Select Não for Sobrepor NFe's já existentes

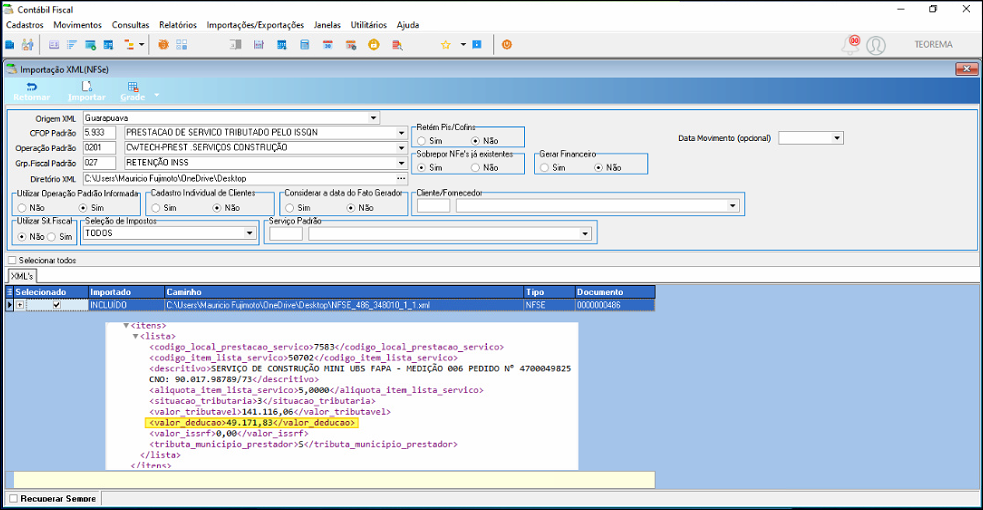click(475, 168)
